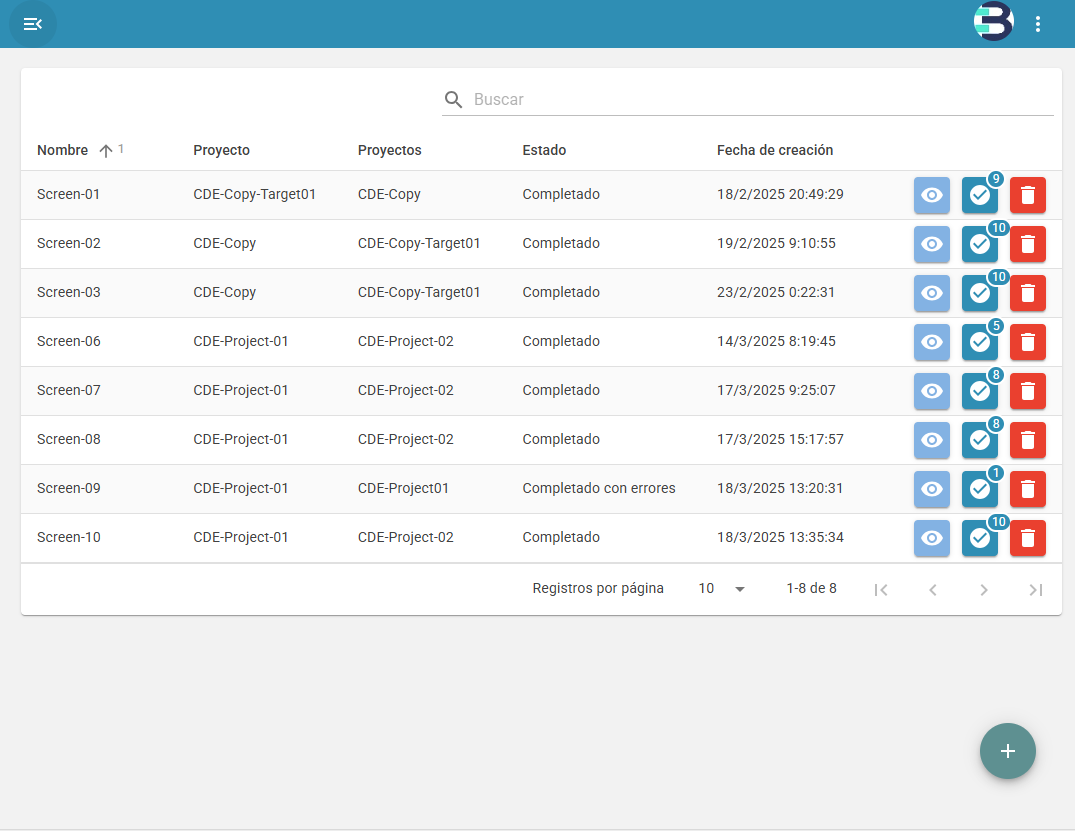Image resolution: width=1075 pixels, height=831 pixels.
Task: Open the checkmark results for Screen-07
Action: click(980, 391)
